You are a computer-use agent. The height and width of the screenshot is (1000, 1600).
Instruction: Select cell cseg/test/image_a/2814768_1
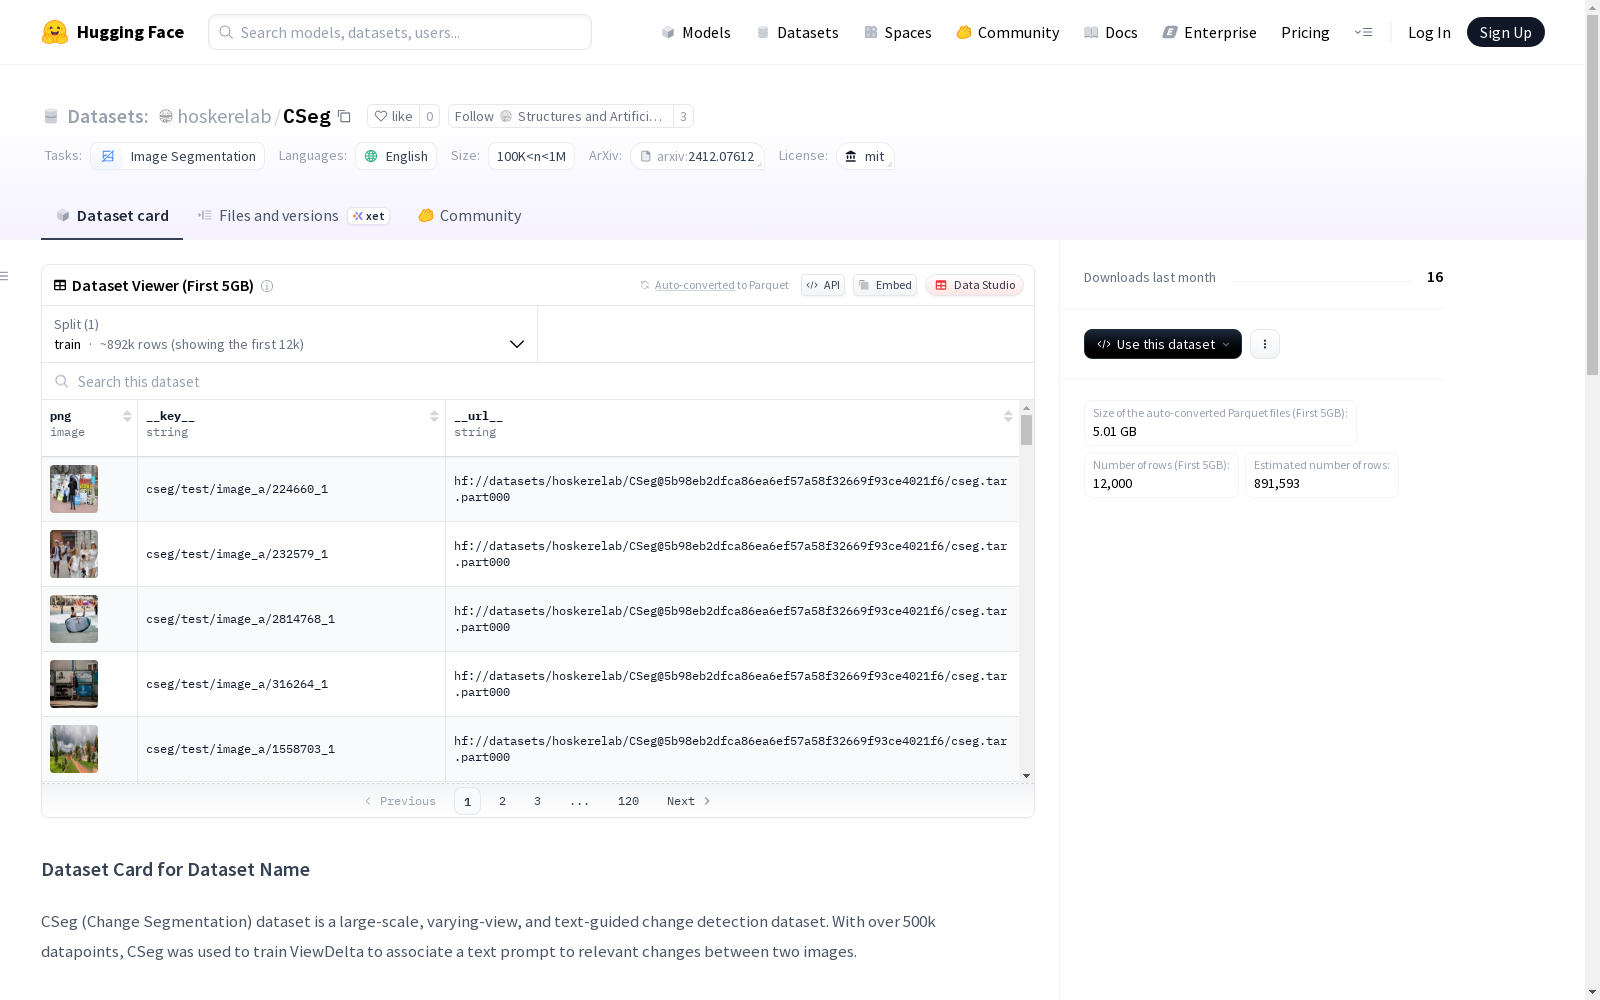coord(291,619)
